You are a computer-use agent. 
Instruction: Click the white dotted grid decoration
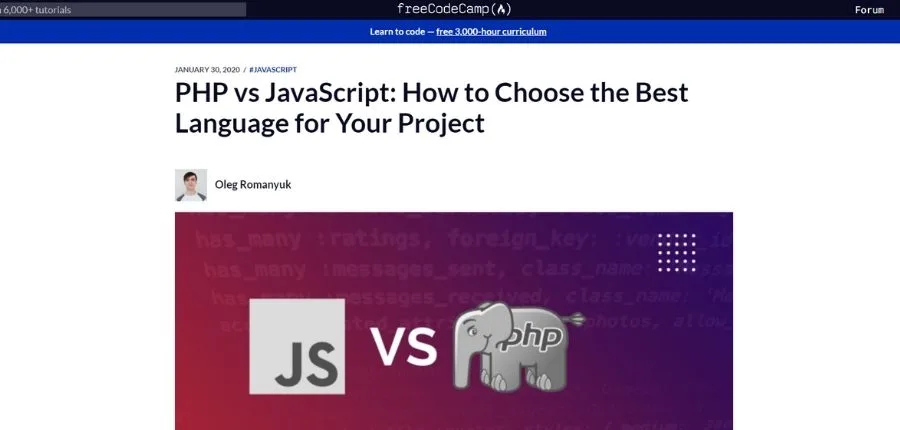[x=677, y=252]
